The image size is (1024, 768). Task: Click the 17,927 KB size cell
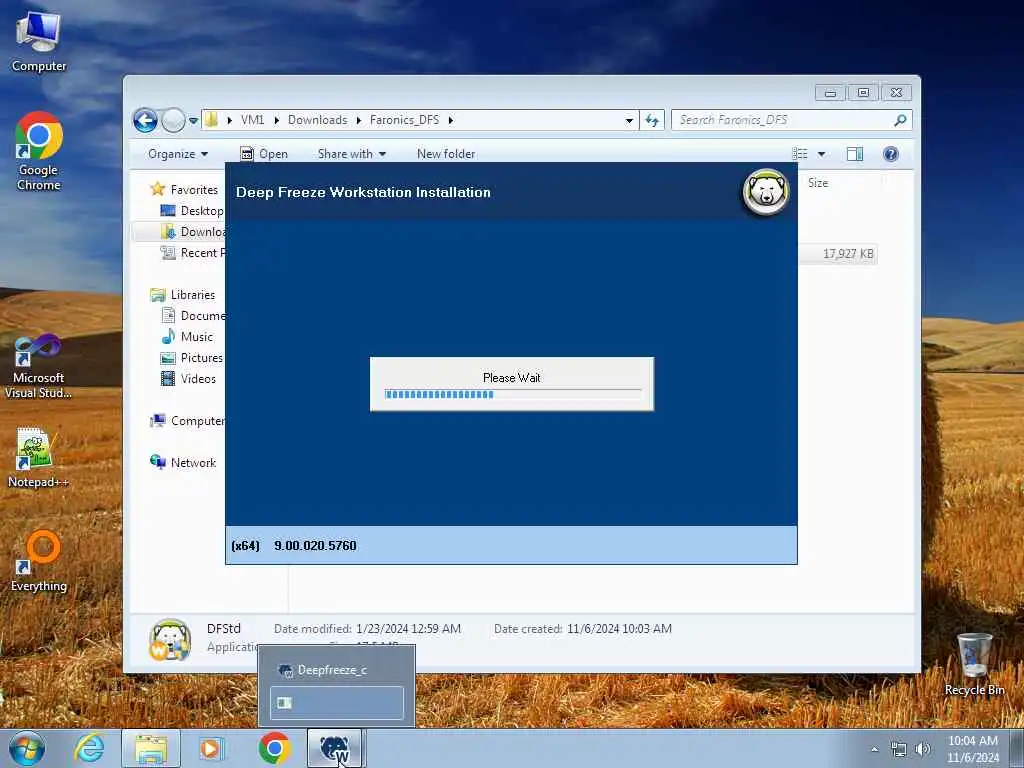[848, 254]
